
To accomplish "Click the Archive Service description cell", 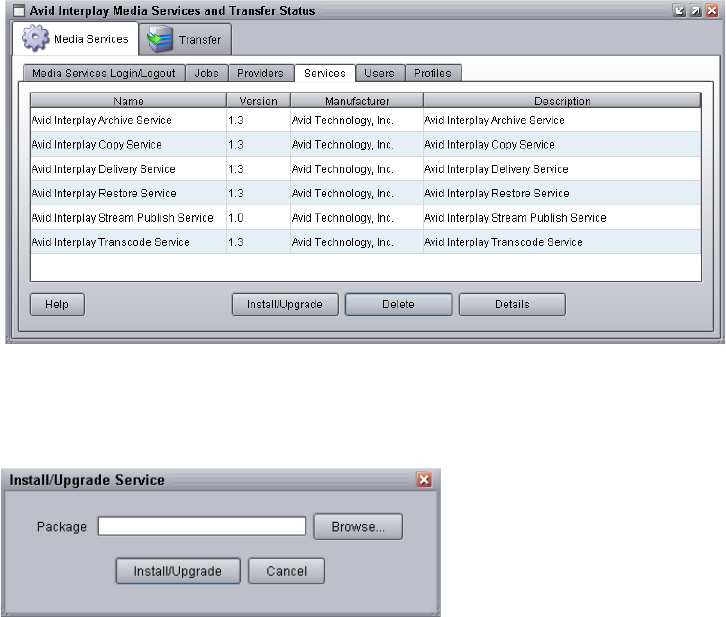I will pos(562,120).
